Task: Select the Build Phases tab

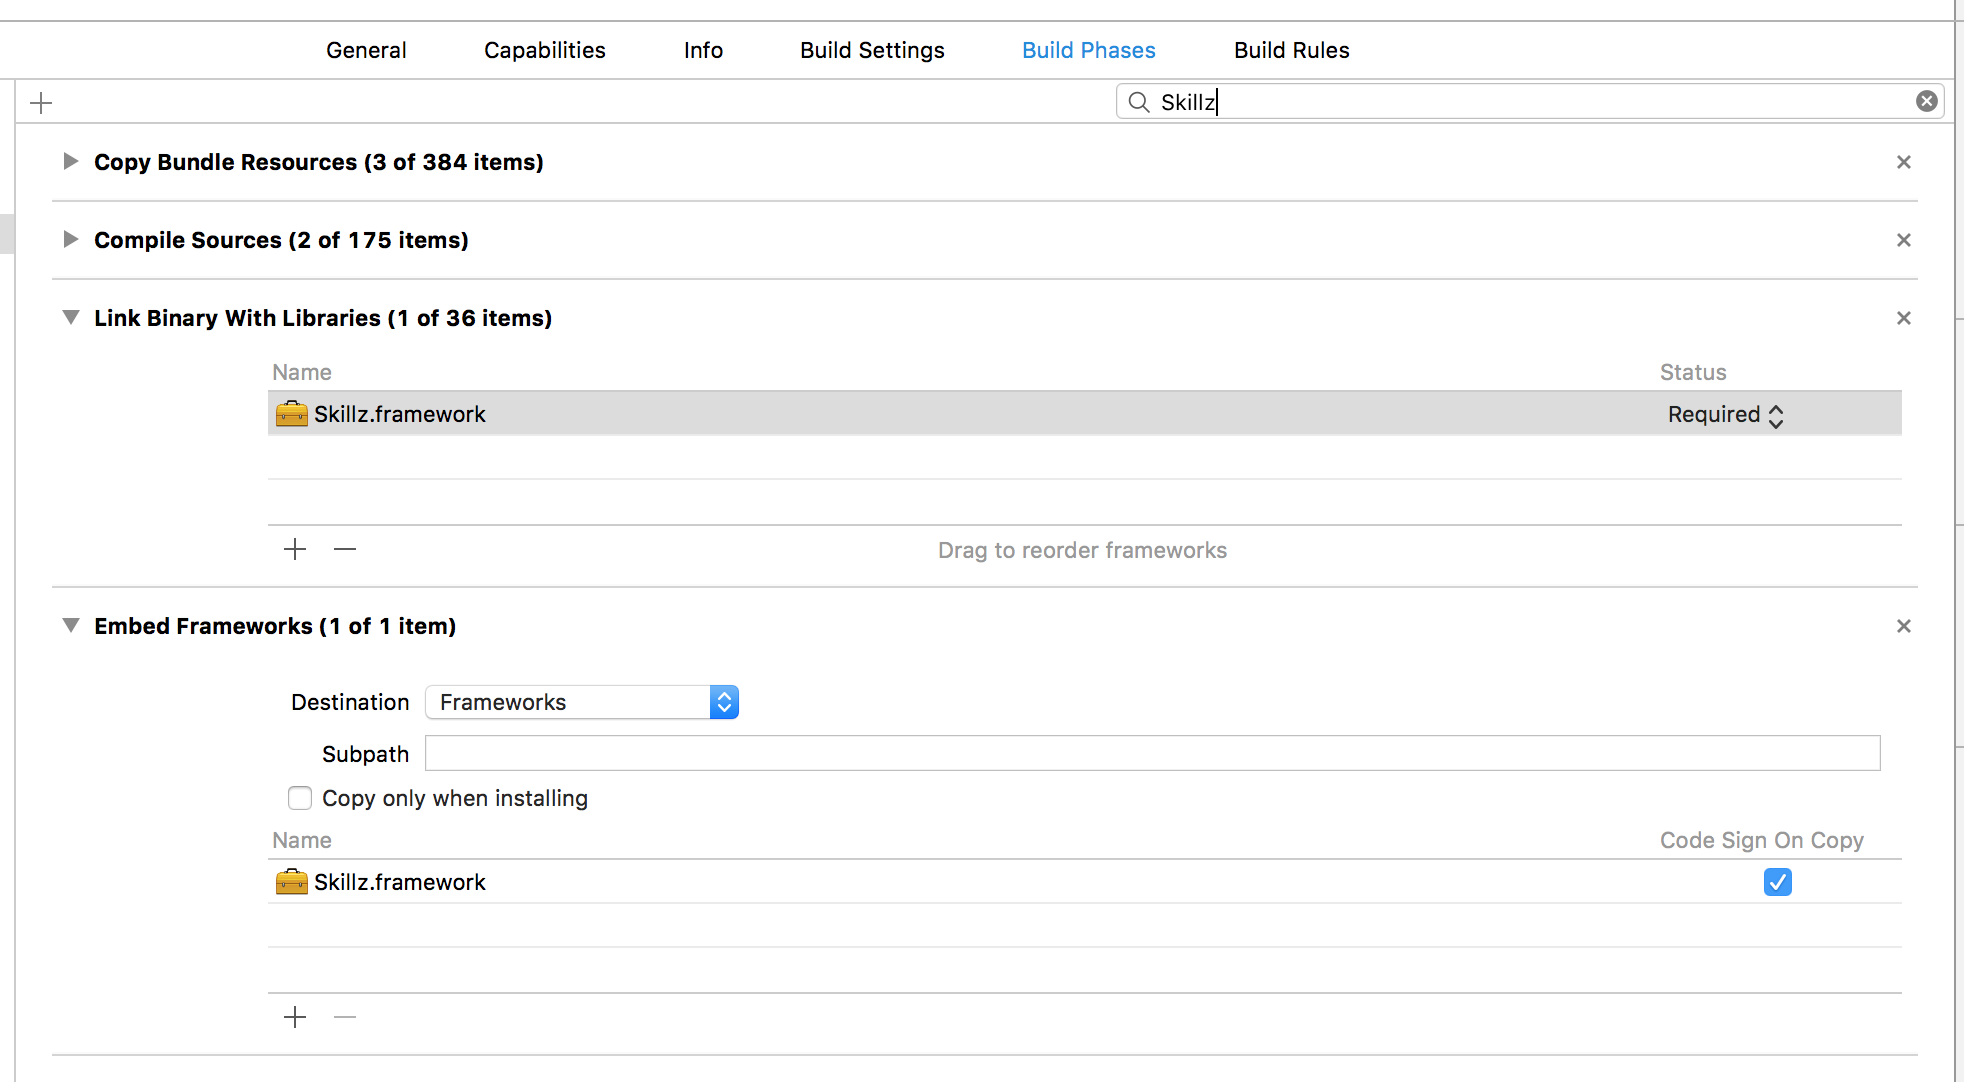Action: coord(1088,50)
